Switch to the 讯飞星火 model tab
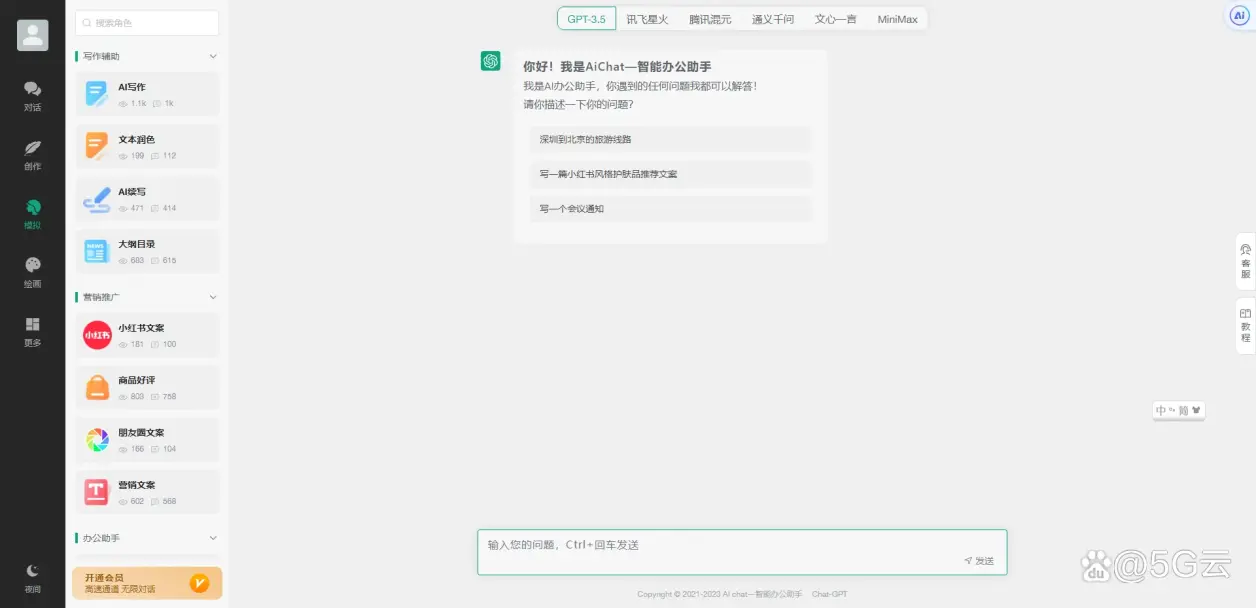The width and height of the screenshot is (1256, 608). [x=647, y=19]
